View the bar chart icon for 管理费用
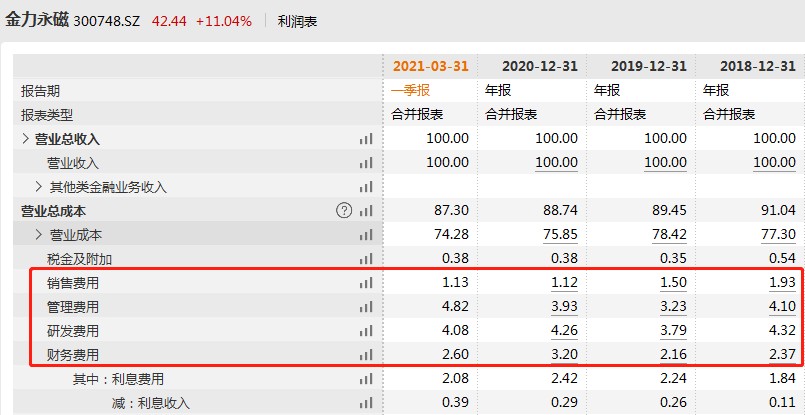 (x=365, y=307)
